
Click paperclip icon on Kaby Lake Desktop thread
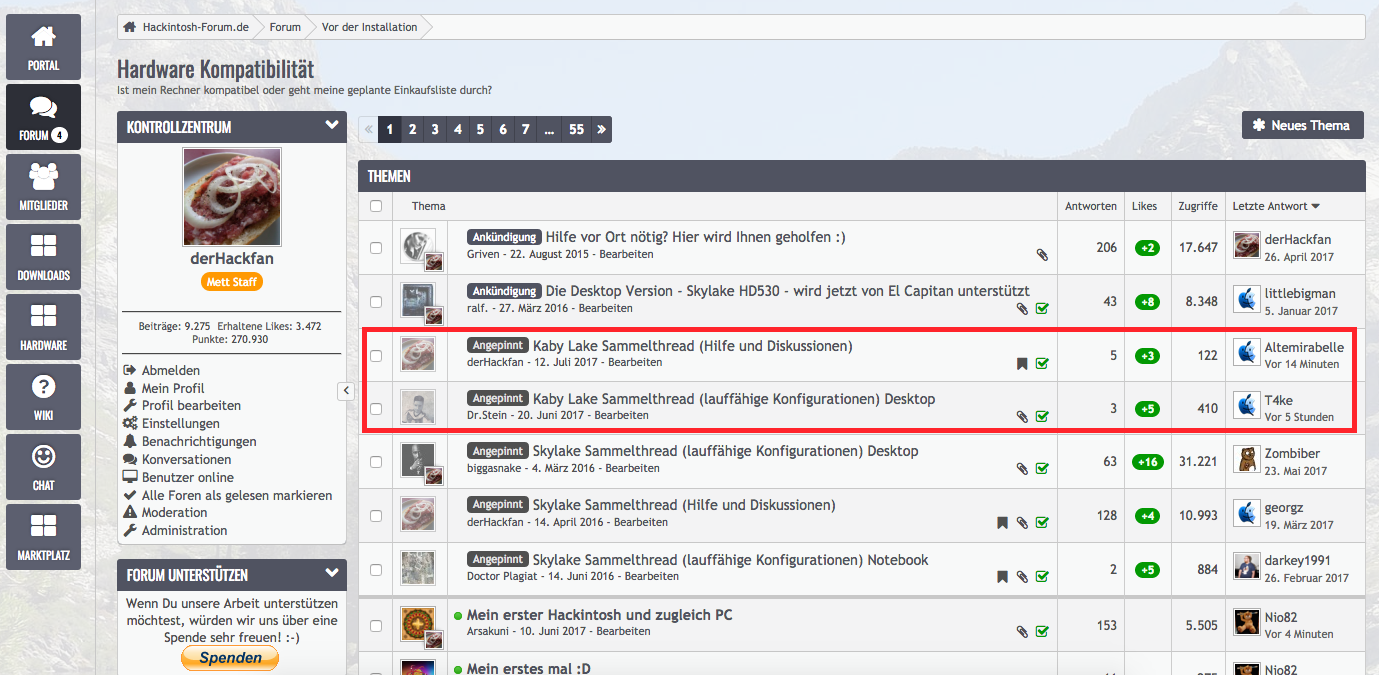click(1022, 416)
